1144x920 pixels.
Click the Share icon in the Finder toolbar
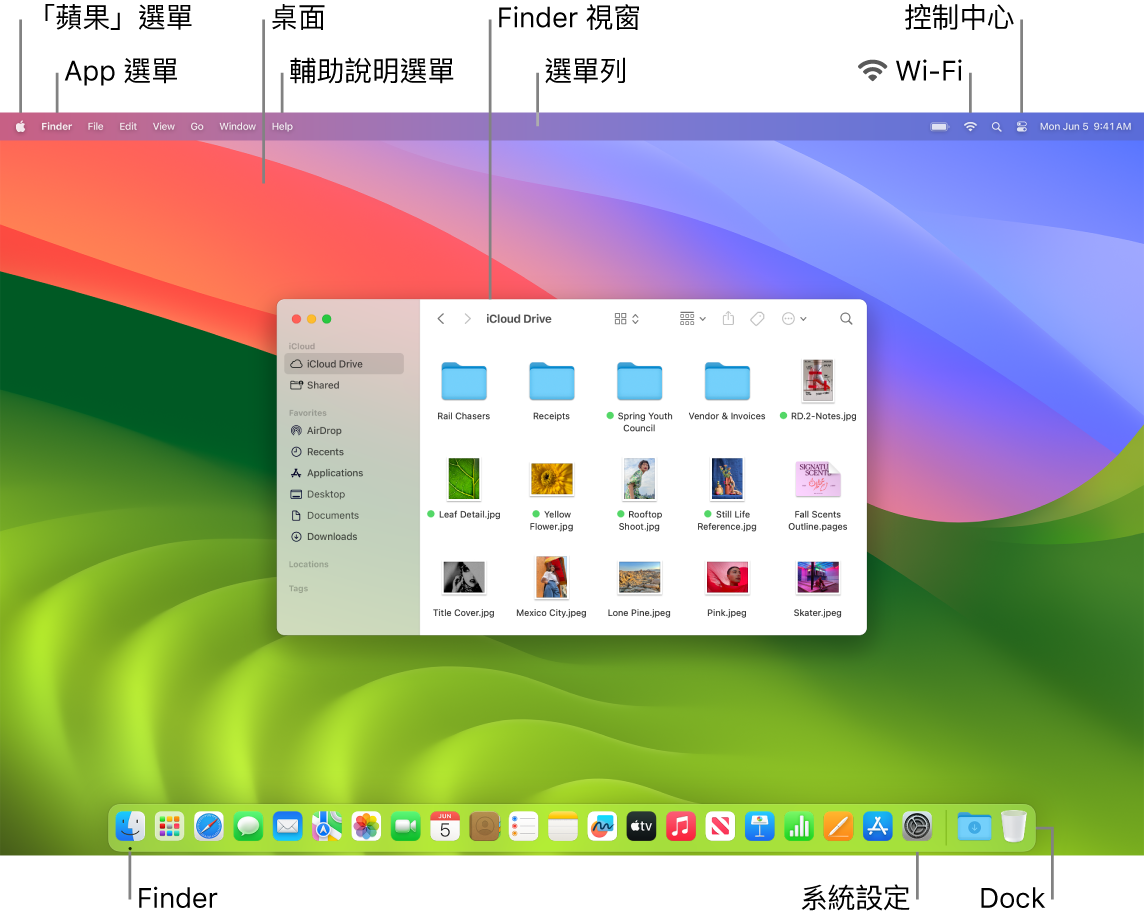point(727,318)
